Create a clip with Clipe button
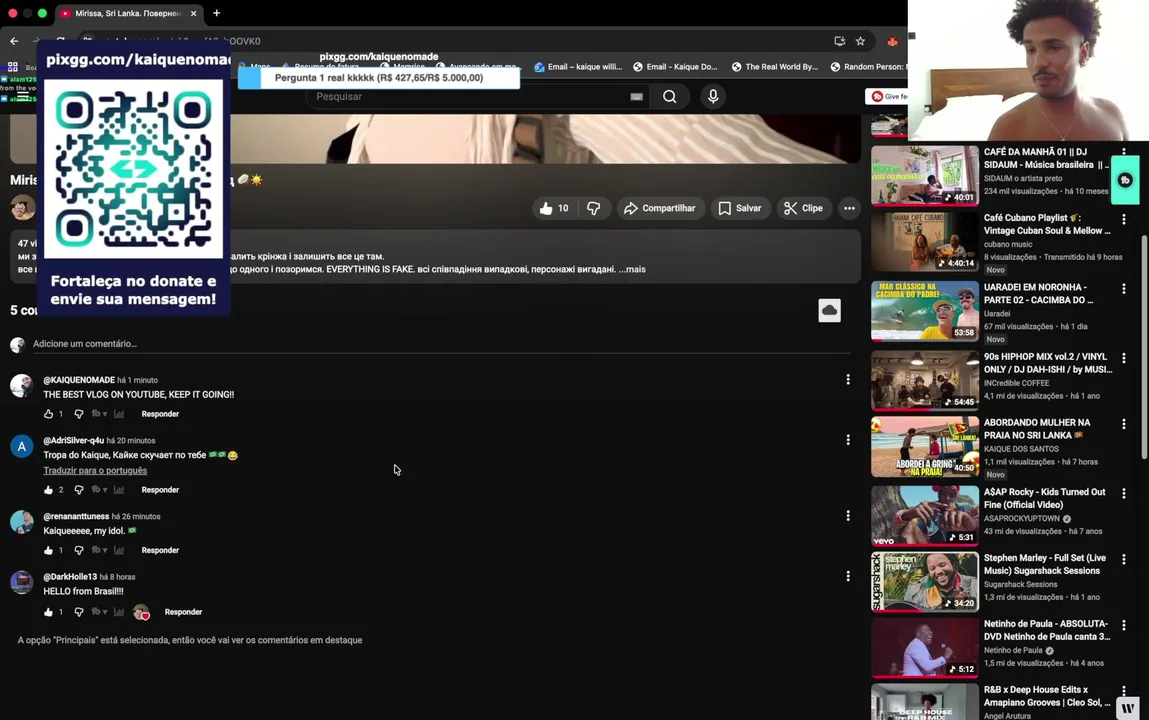Screen dimensions: 1149x720 pos(803,208)
